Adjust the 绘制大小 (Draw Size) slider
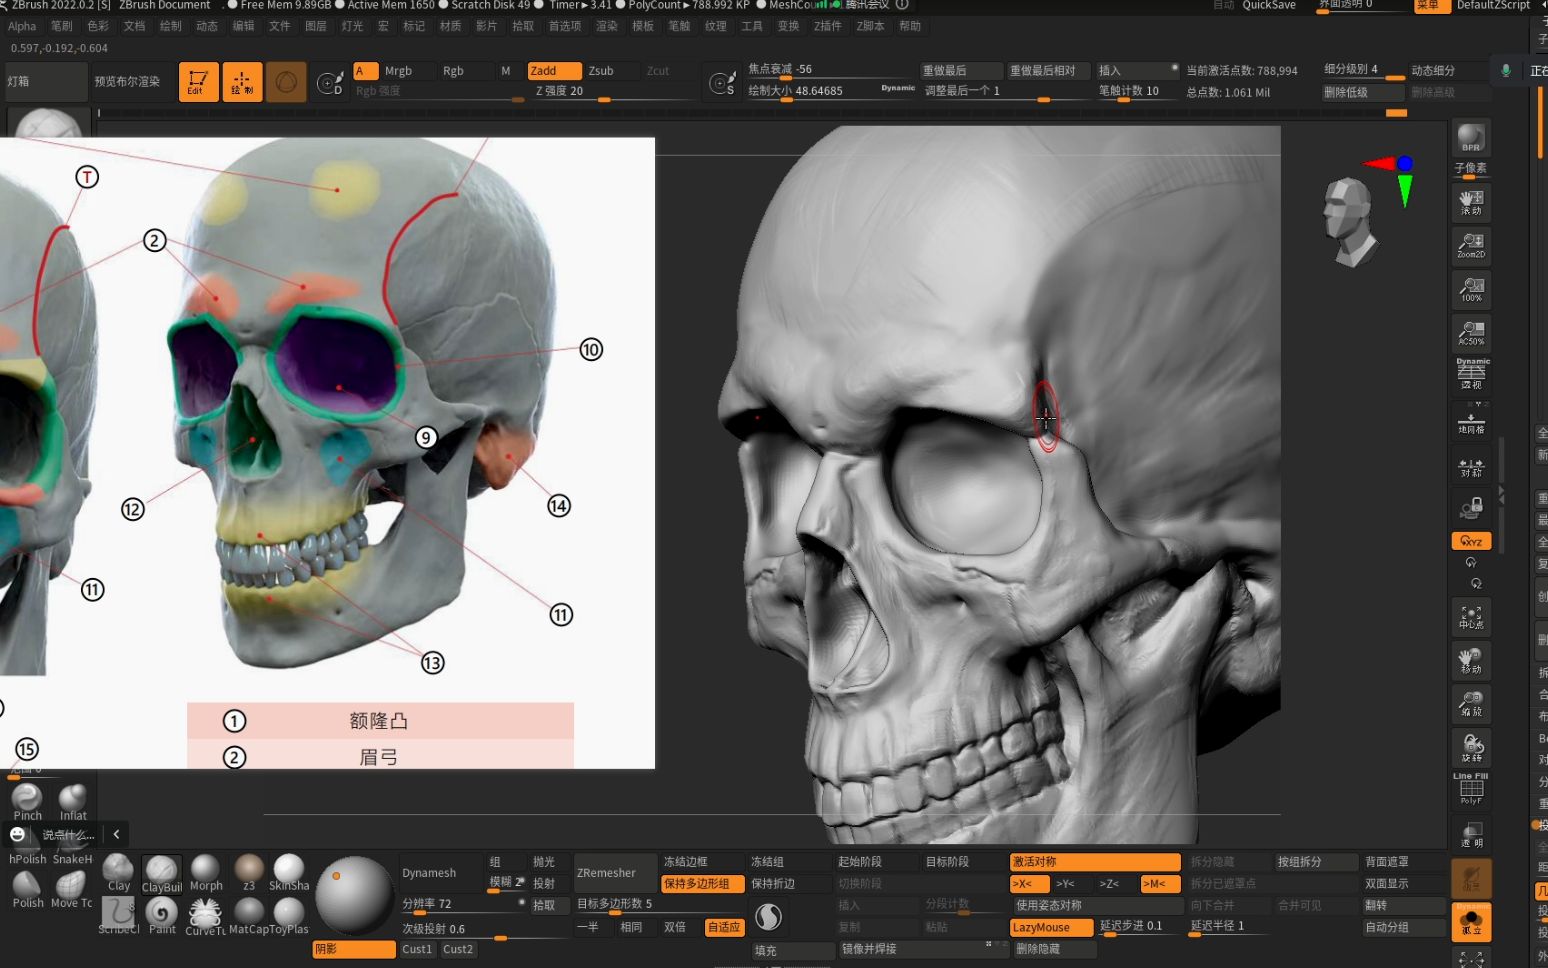The width and height of the screenshot is (1548, 968). (x=830, y=91)
